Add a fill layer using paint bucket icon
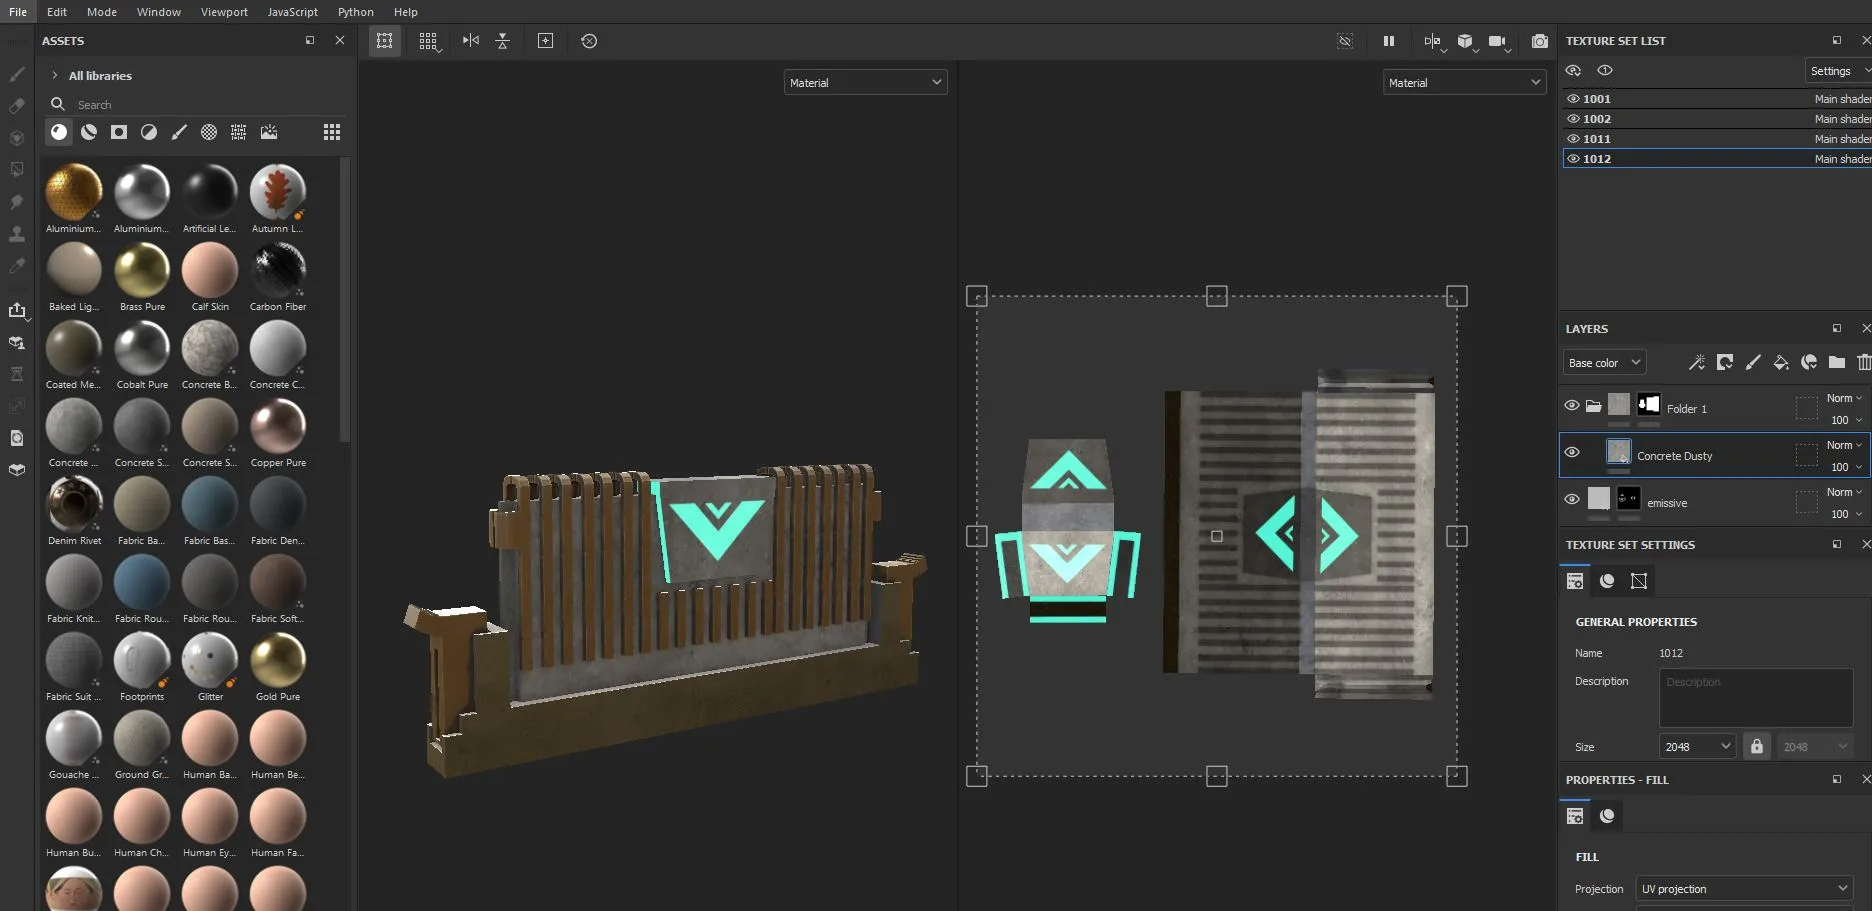The height and width of the screenshot is (911, 1872). coord(1781,362)
